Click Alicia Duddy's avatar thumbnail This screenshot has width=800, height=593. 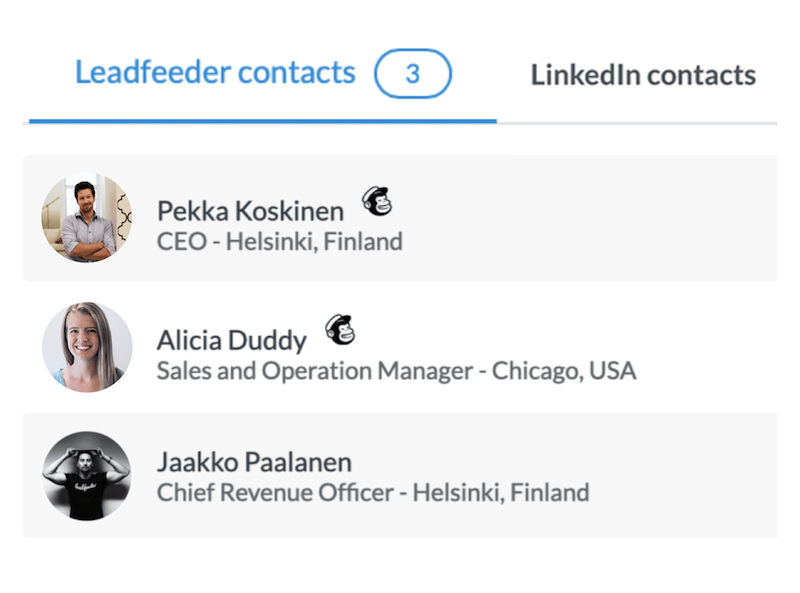86,348
